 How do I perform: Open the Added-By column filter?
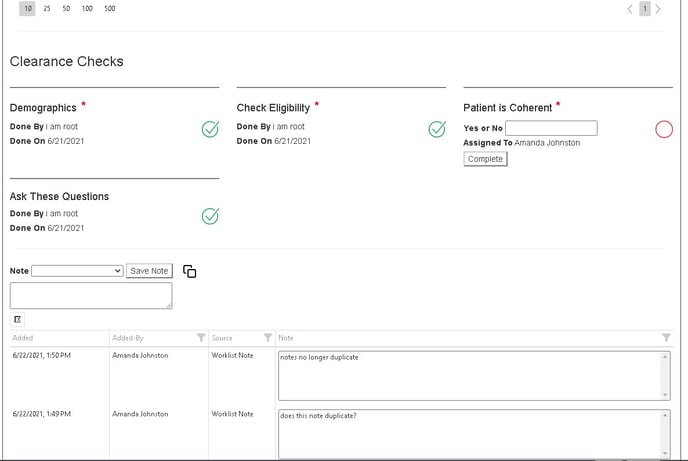(x=200, y=338)
